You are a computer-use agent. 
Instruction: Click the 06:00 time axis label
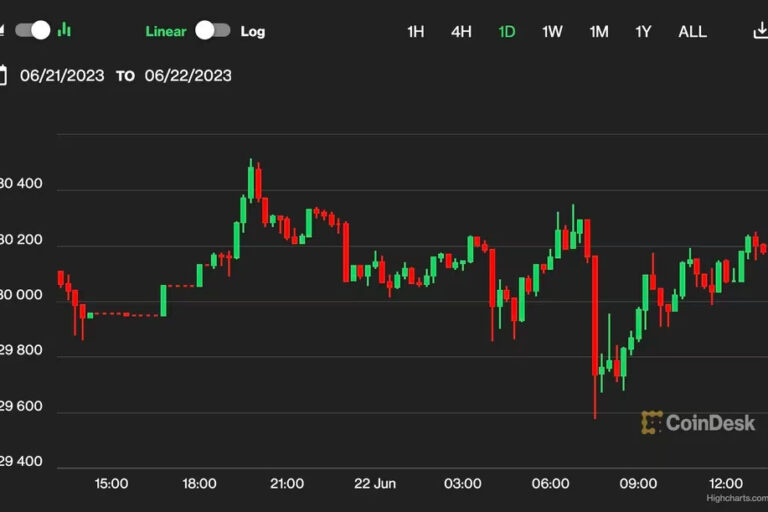(551, 484)
